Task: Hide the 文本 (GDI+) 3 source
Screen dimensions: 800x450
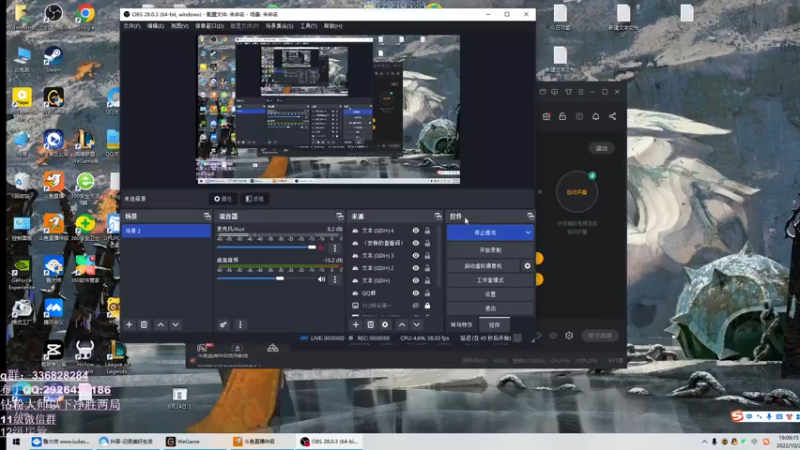Action: [416, 256]
